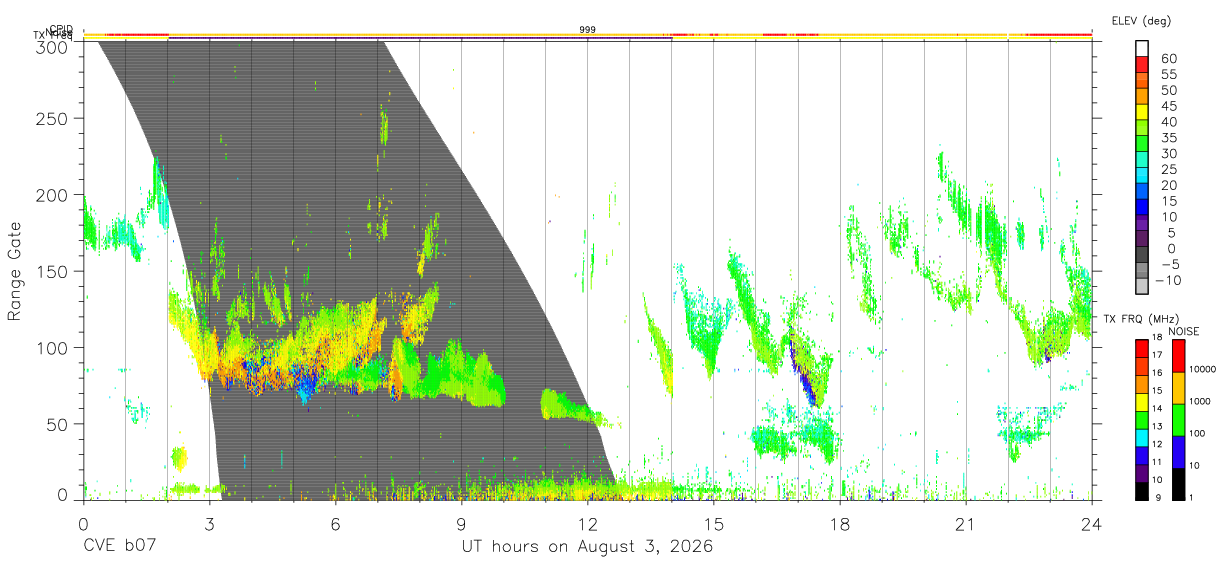Click the 'ELEV (deg)' legend title
The width and height of the screenshot is (1228, 567).
click(1141, 21)
